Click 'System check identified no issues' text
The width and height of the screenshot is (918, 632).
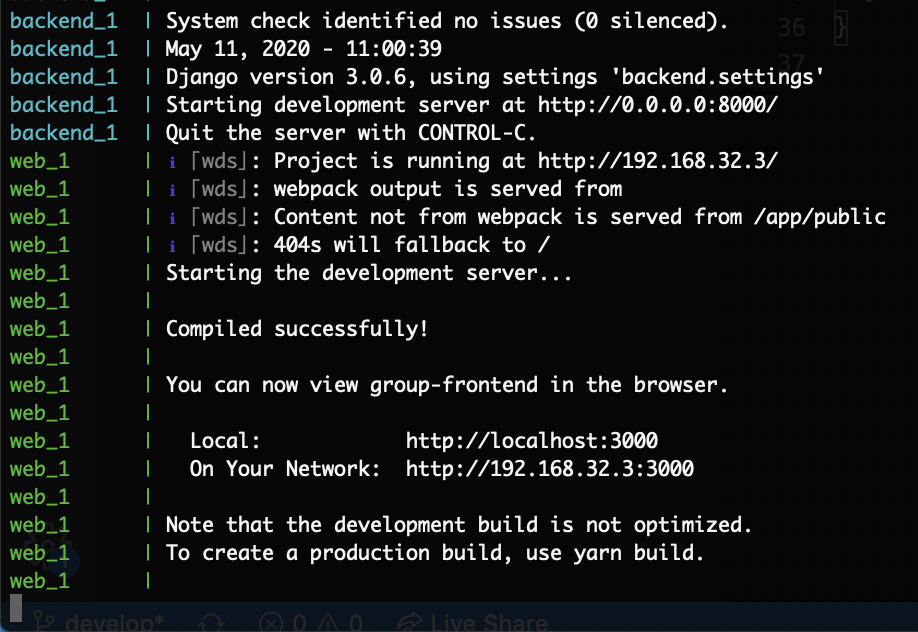pos(364,21)
